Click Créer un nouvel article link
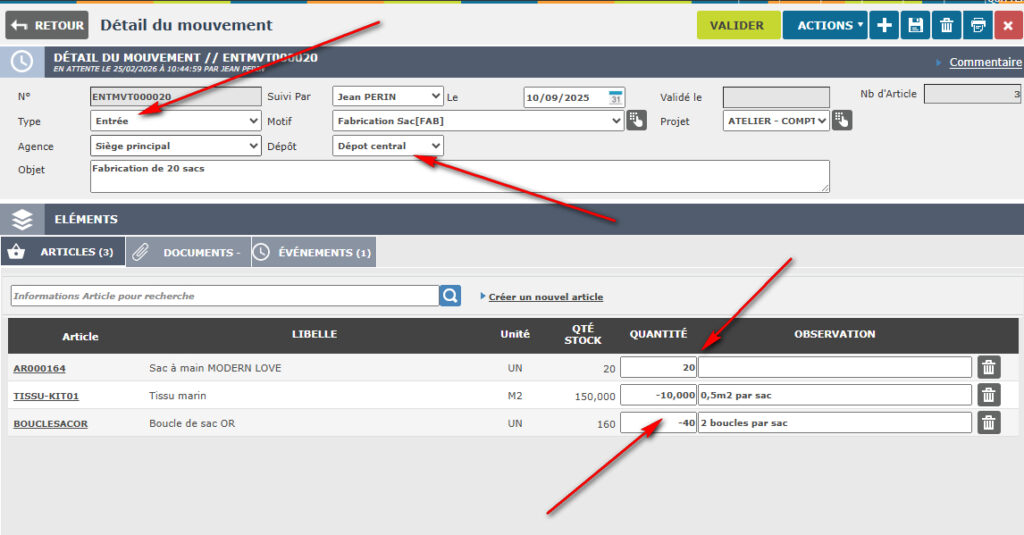The width and height of the screenshot is (1024, 535). click(x=545, y=297)
